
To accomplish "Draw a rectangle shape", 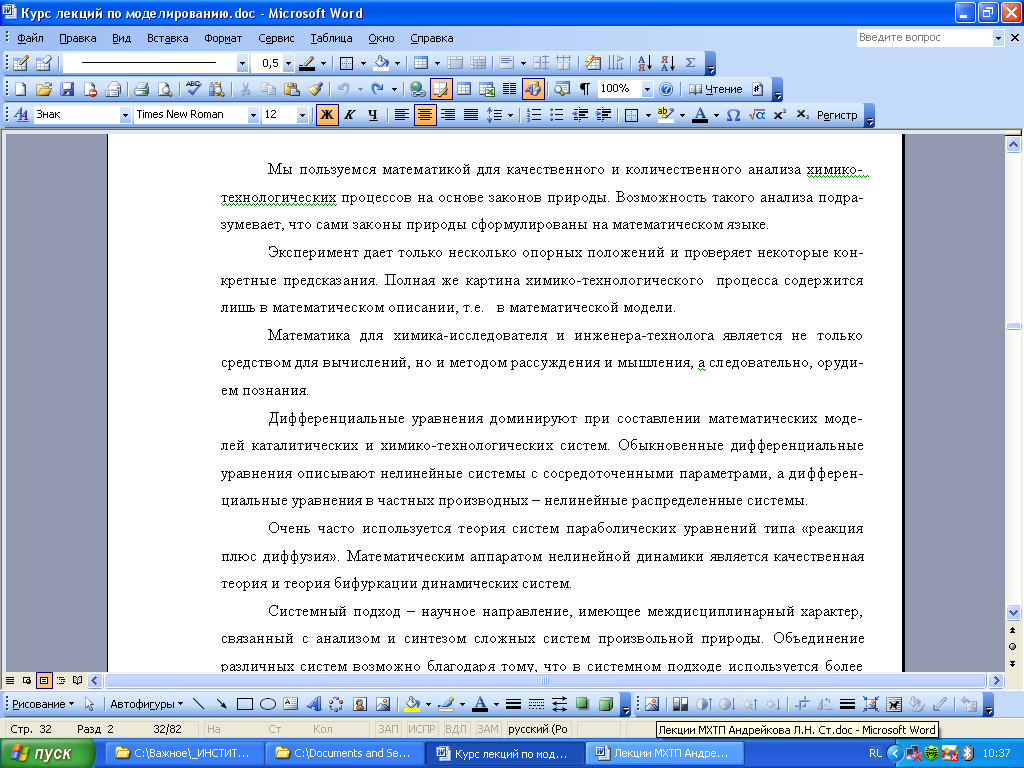I will (x=245, y=704).
